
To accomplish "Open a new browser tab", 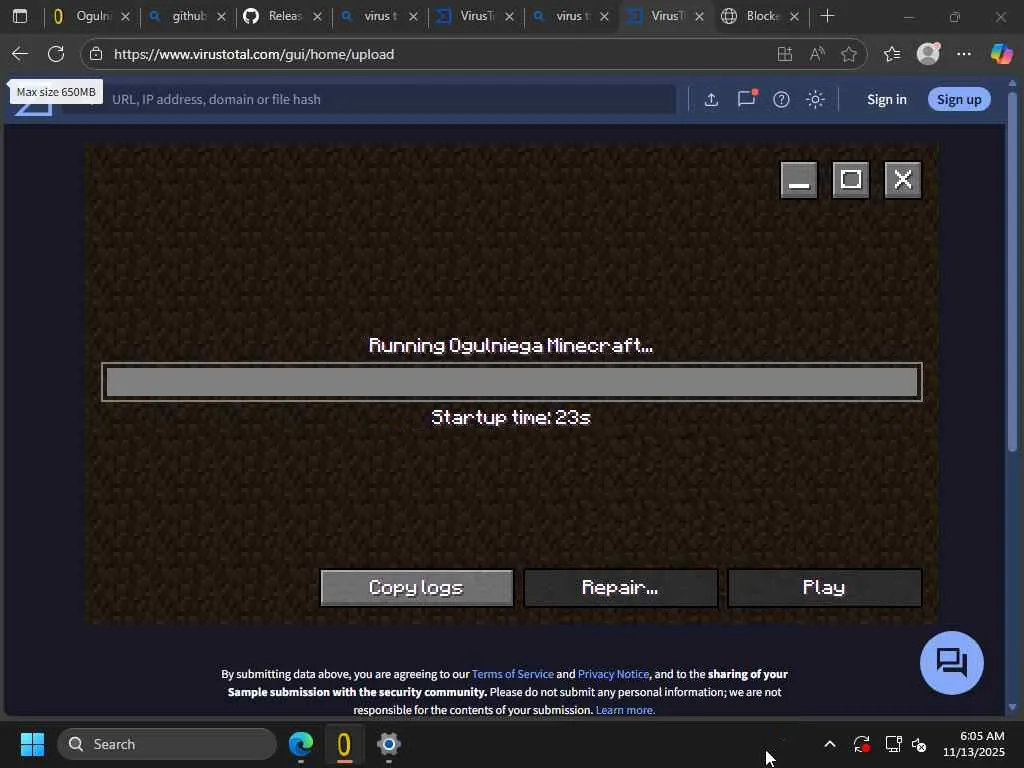I will click(827, 16).
